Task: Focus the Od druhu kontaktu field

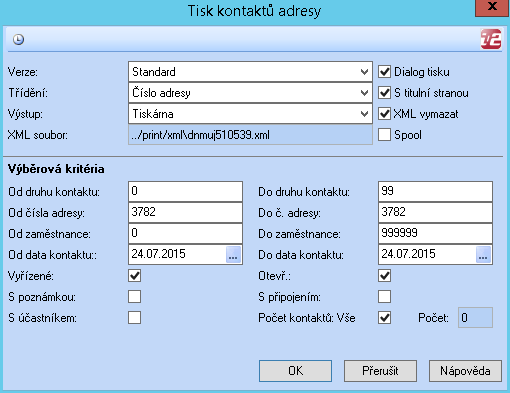Action: 185,191
